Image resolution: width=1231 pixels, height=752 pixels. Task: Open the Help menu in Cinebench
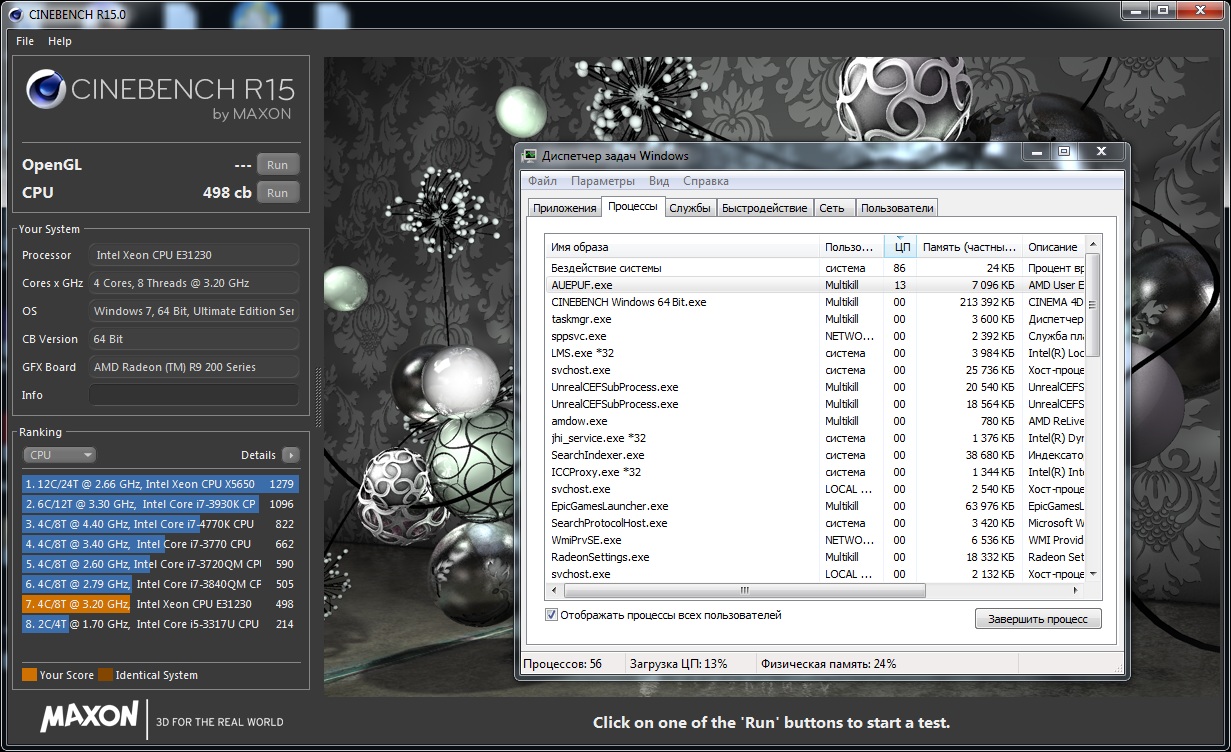pos(60,41)
